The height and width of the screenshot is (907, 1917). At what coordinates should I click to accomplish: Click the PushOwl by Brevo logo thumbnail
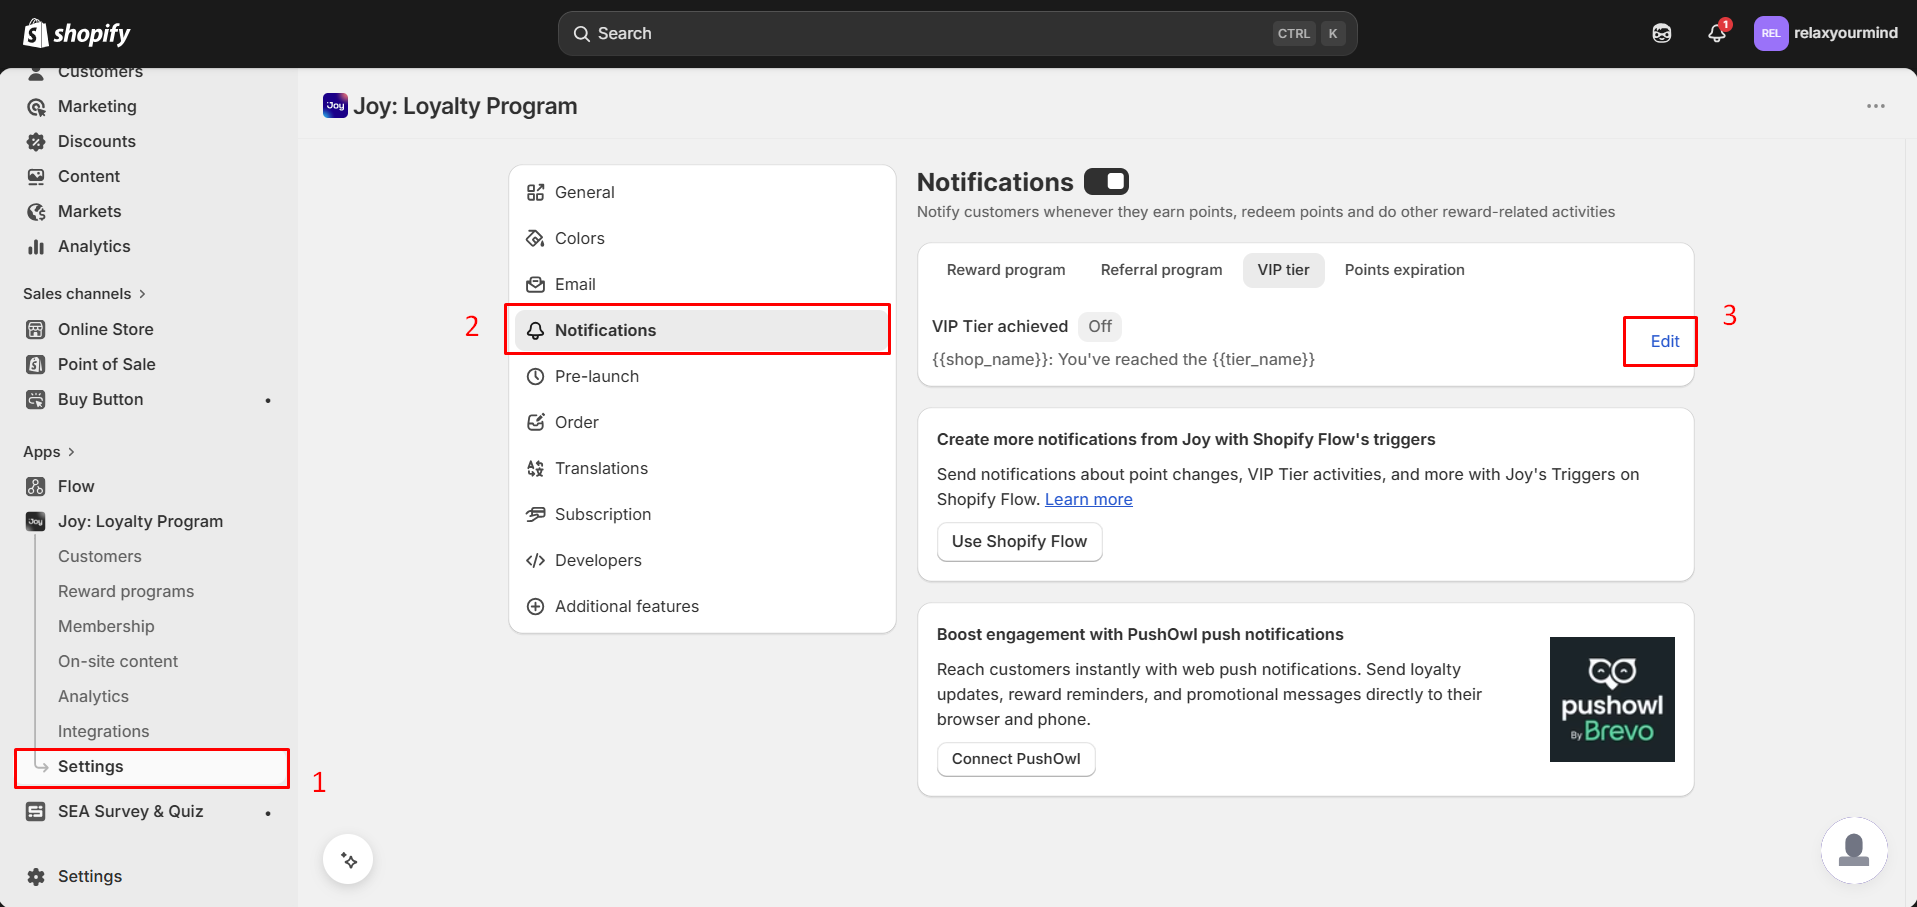tap(1612, 700)
